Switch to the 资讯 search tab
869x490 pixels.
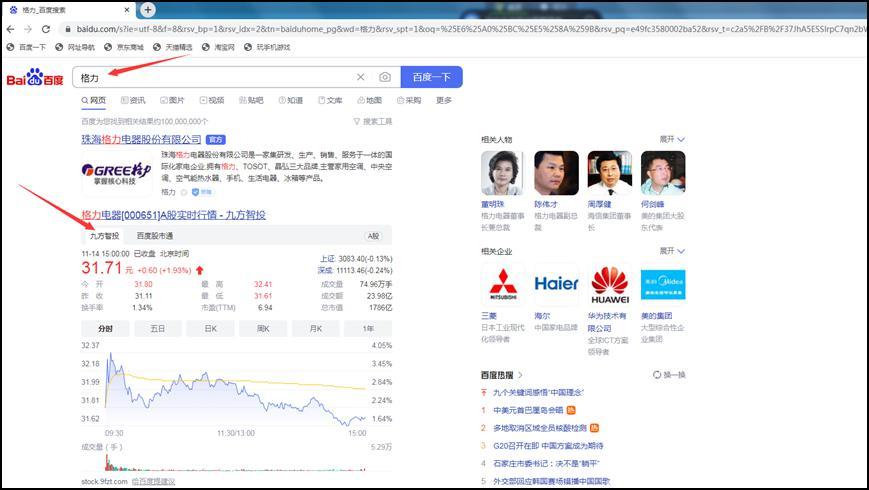tap(133, 100)
